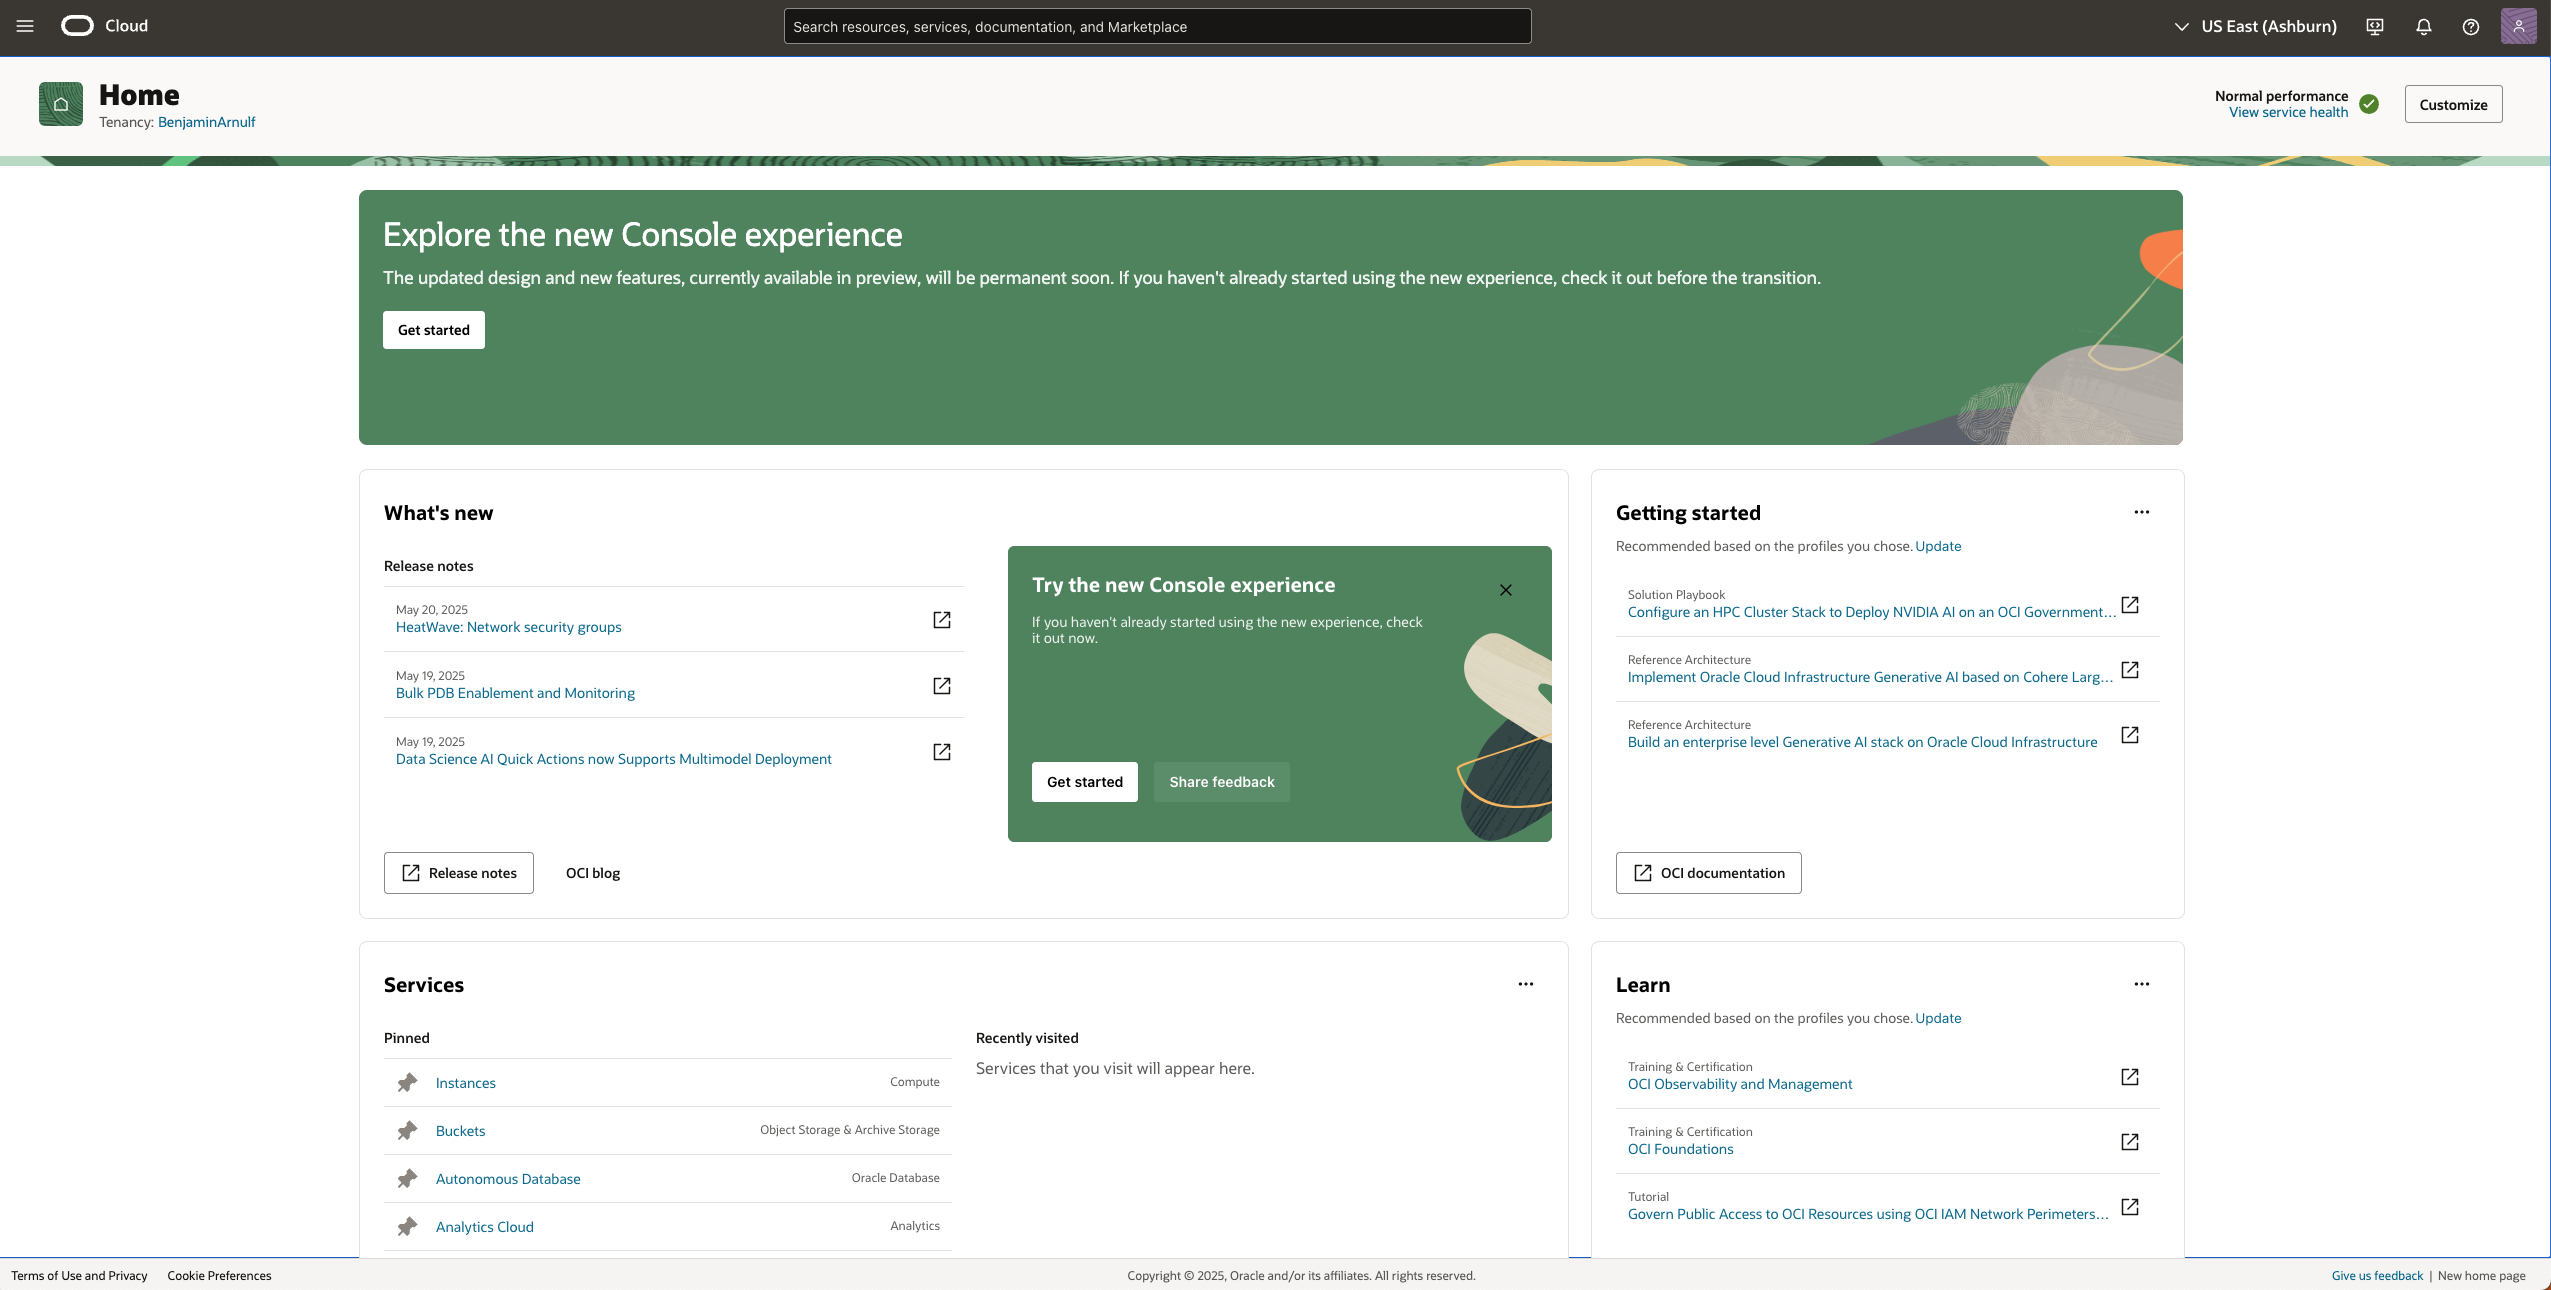Open Data Science AI Quick Actions release note
Viewport: 2551px width, 1290px height.
click(x=614, y=759)
